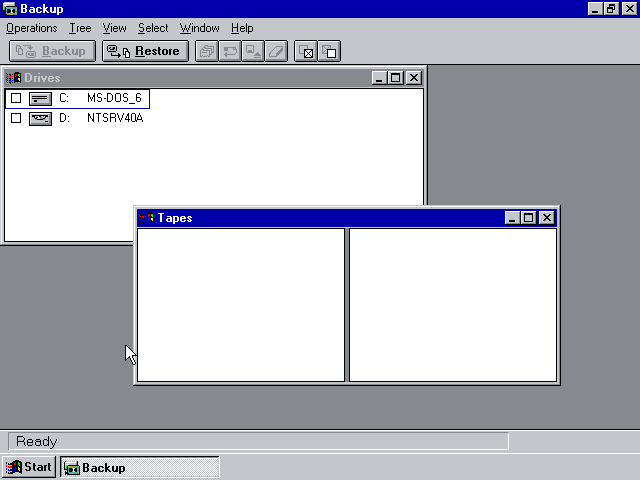640x480 pixels.
Task: Click the Backup application title bar icon
Action: click(9, 9)
